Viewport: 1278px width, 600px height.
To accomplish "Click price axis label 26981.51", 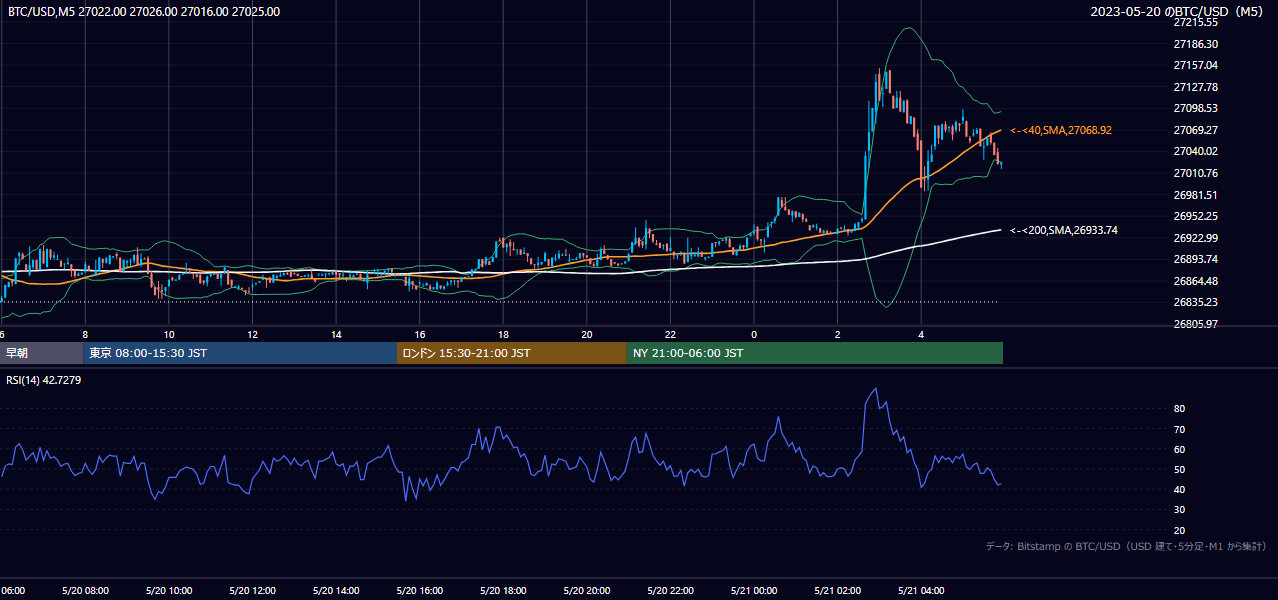I will (1196, 195).
